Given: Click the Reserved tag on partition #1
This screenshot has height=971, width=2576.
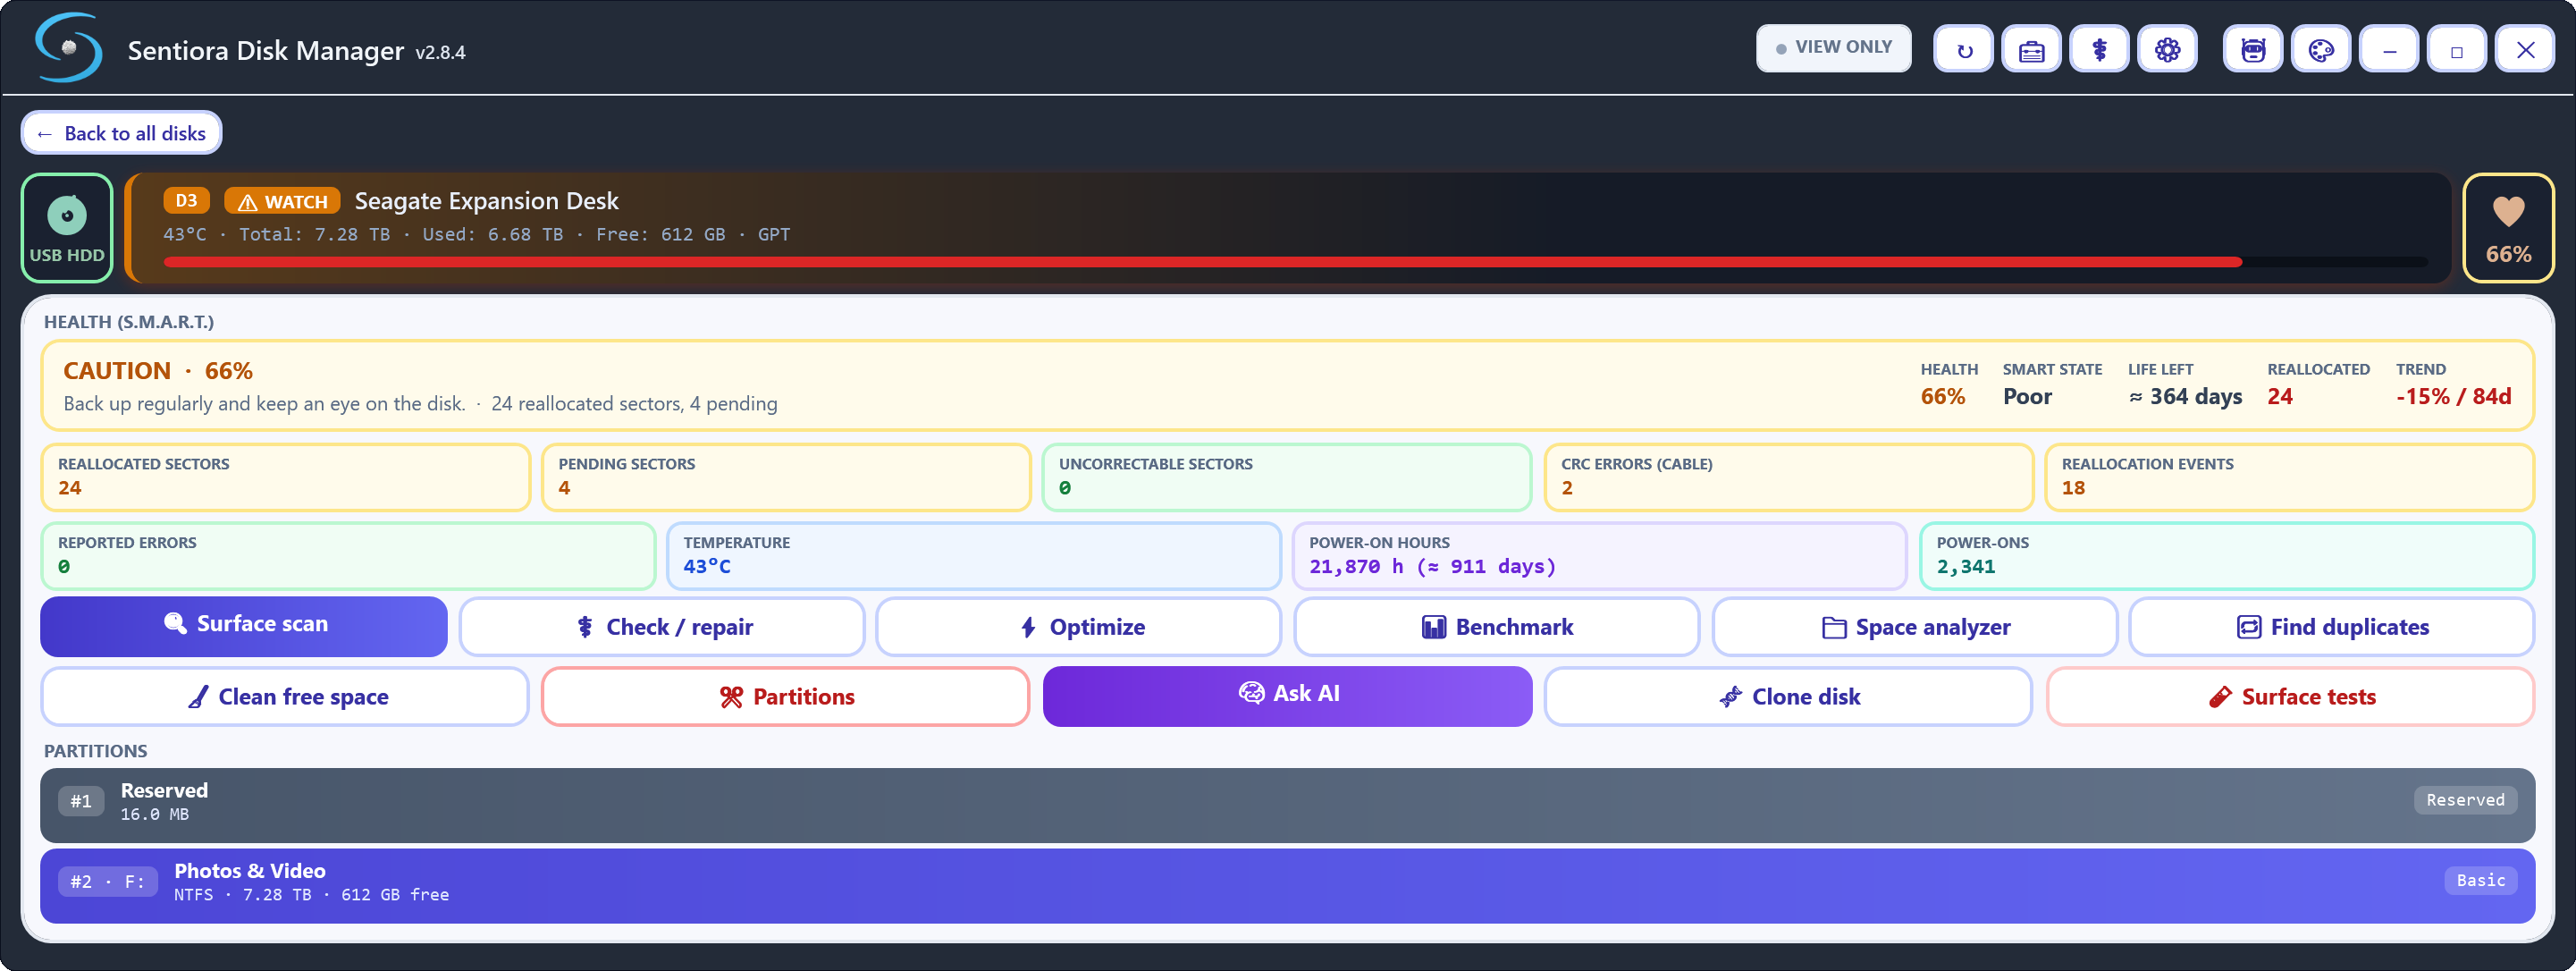Looking at the screenshot, I should click(2465, 799).
